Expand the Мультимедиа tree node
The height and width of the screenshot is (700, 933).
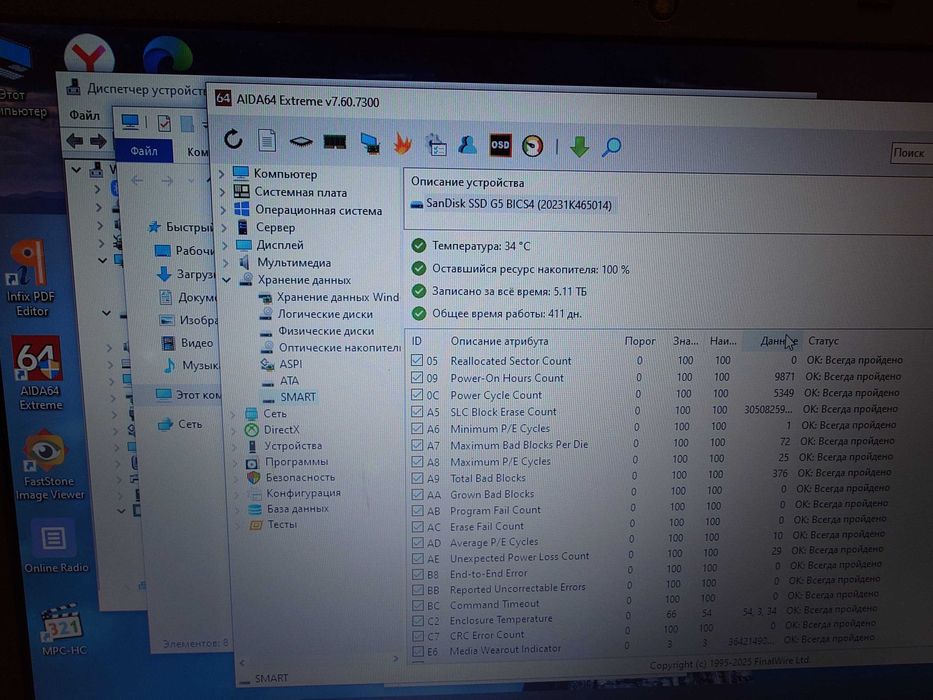226,262
